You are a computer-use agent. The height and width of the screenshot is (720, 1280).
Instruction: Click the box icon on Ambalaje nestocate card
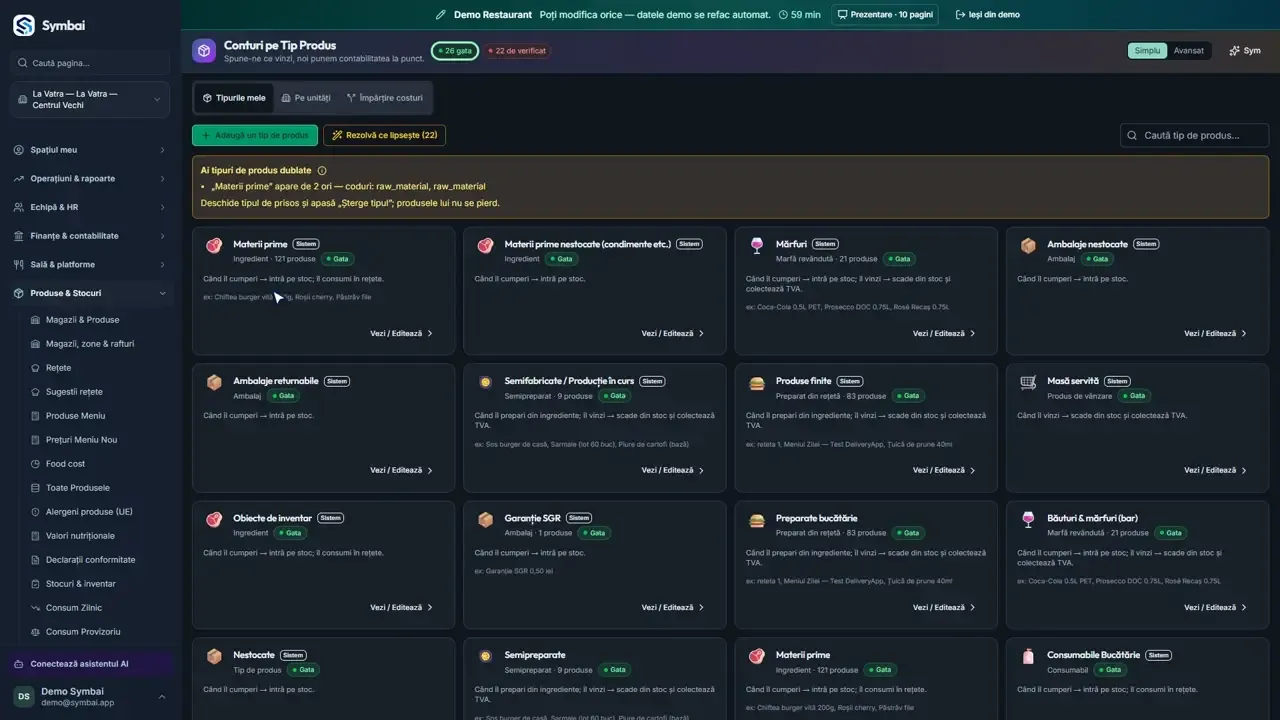point(1028,245)
